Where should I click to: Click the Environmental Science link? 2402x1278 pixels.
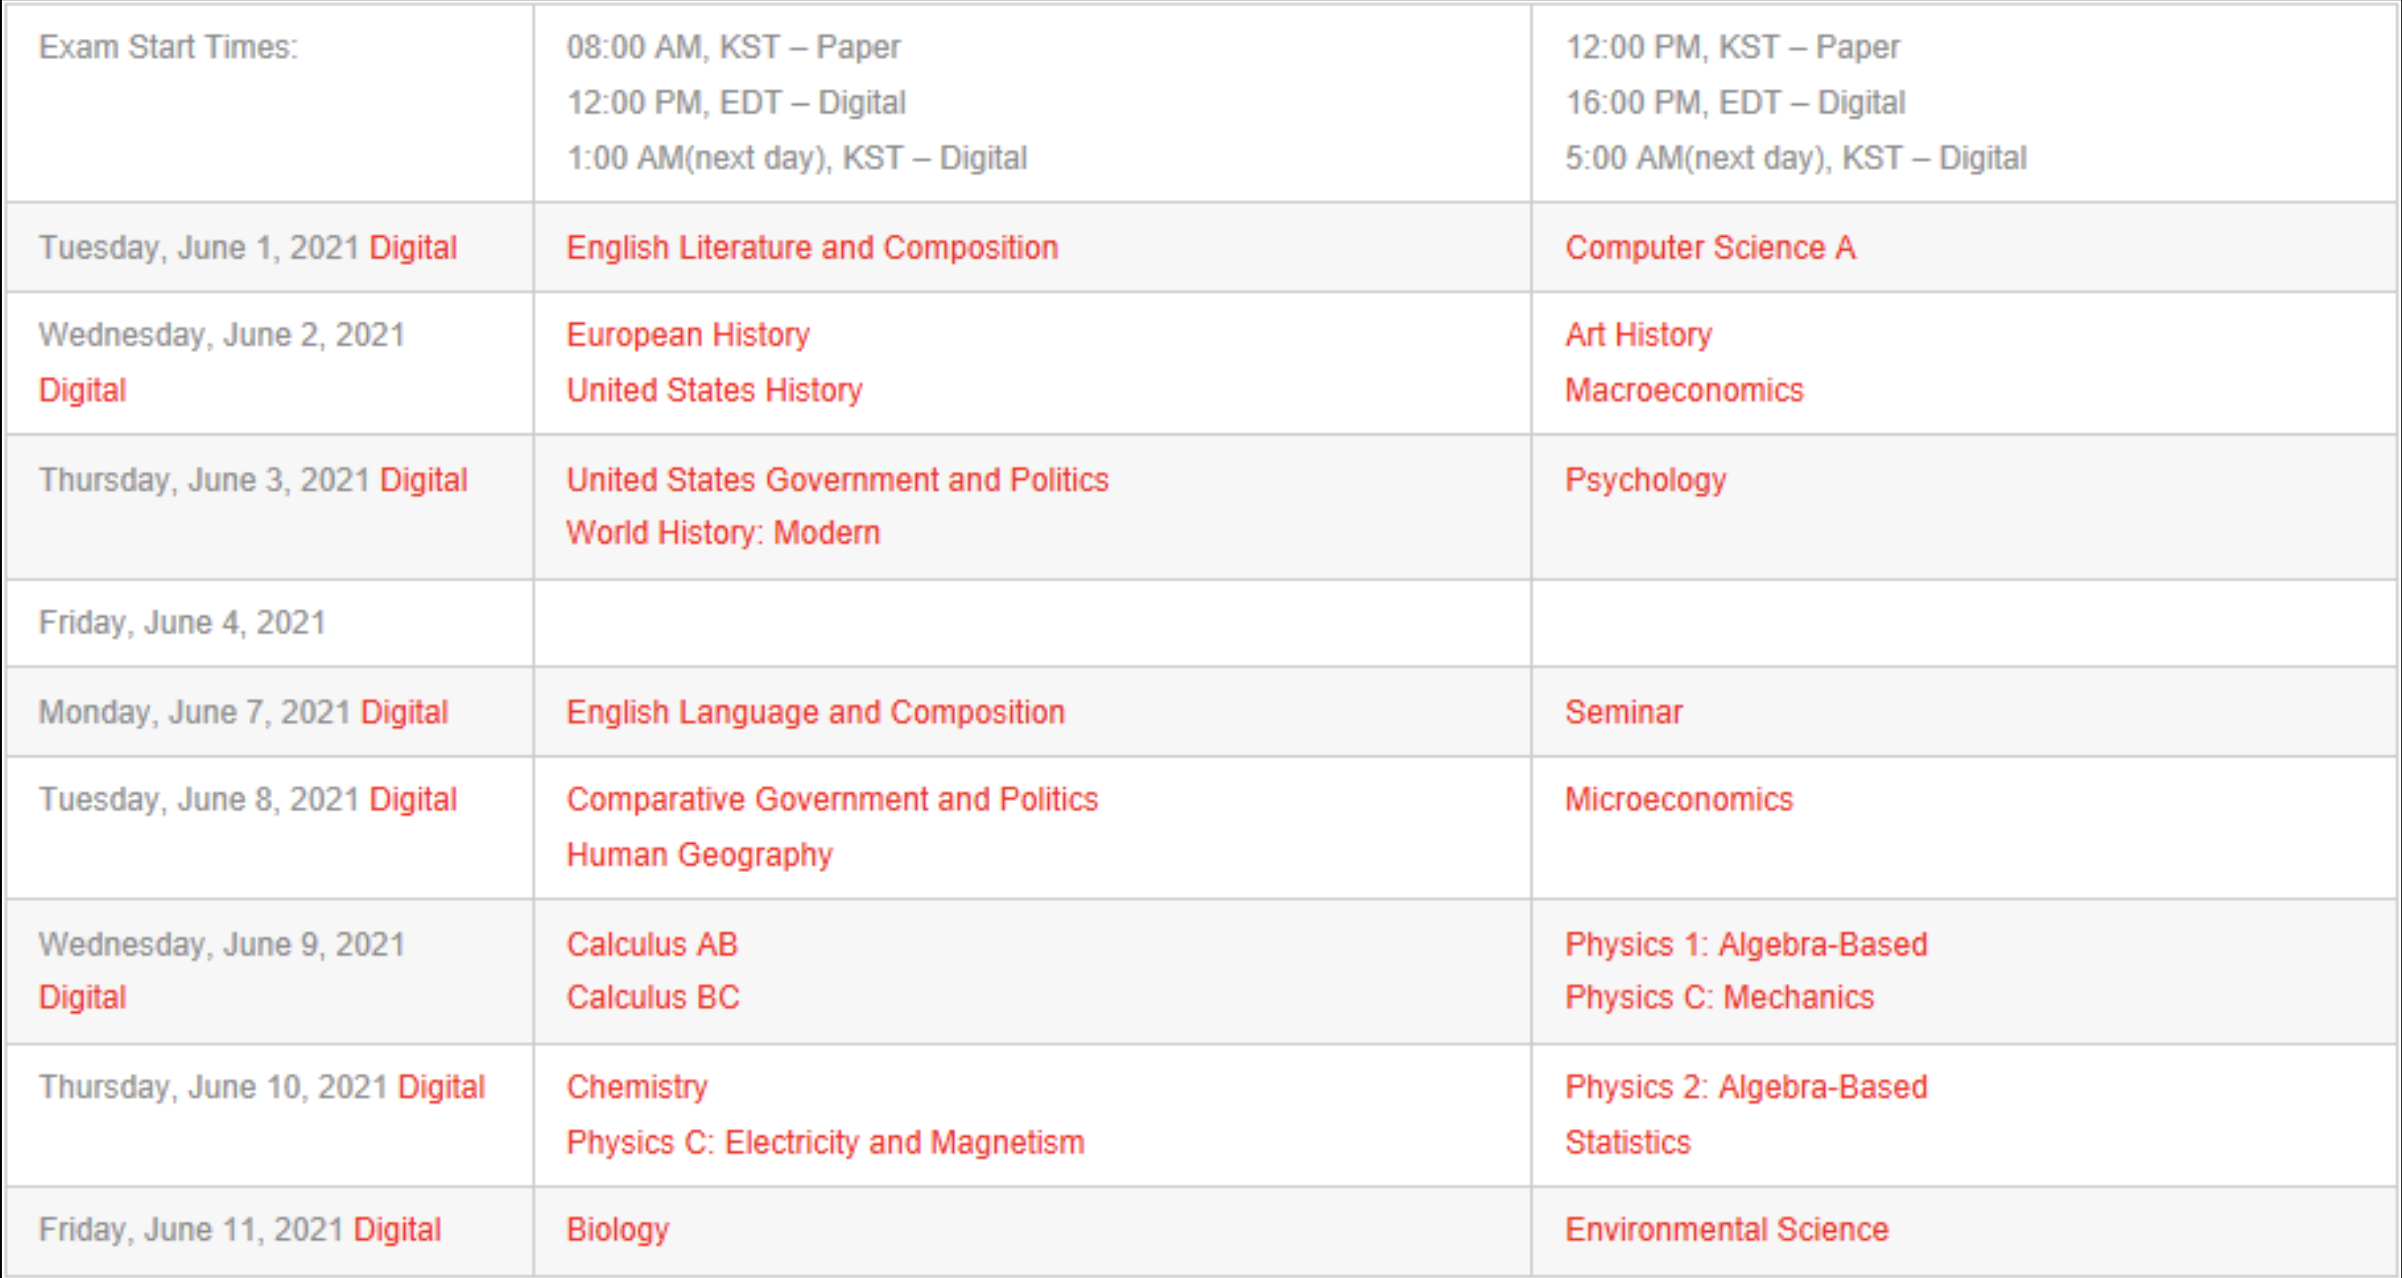point(1726,1228)
